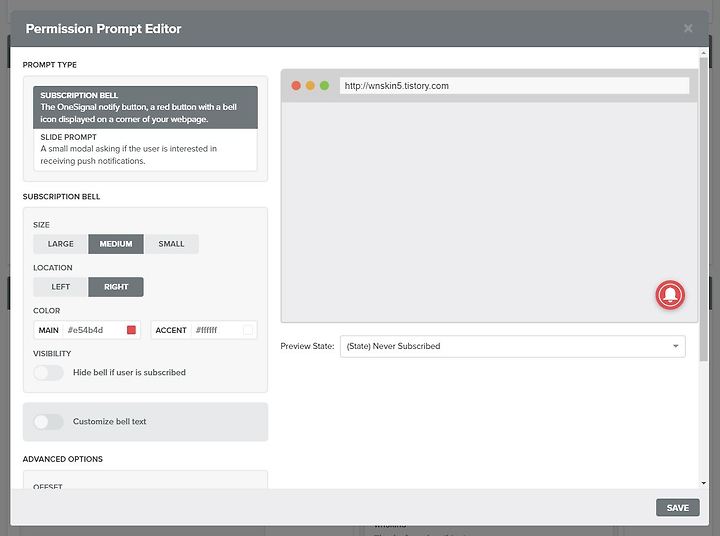Open the white Accent color swatch
The width and height of the screenshot is (720, 536).
[x=248, y=330]
